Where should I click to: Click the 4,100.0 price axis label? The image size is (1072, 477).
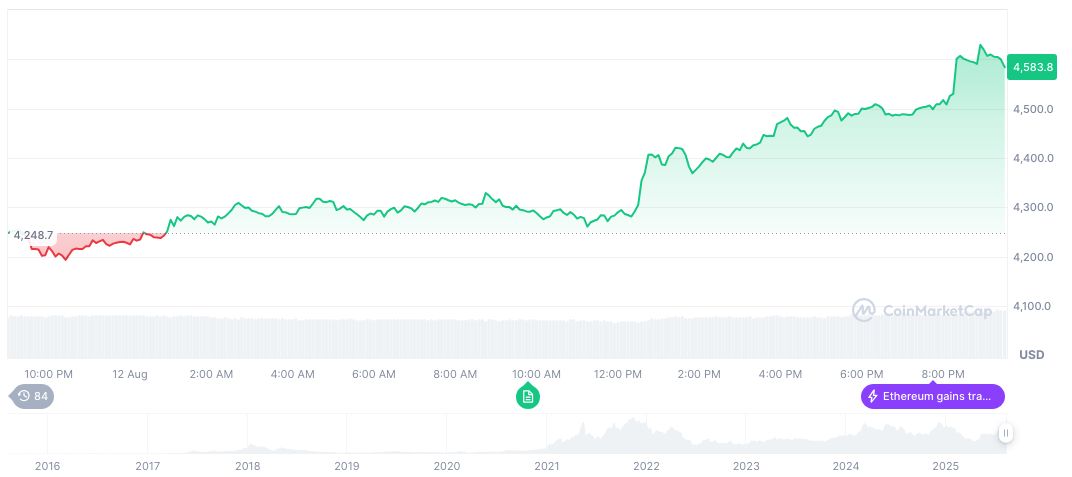[1033, 306]
